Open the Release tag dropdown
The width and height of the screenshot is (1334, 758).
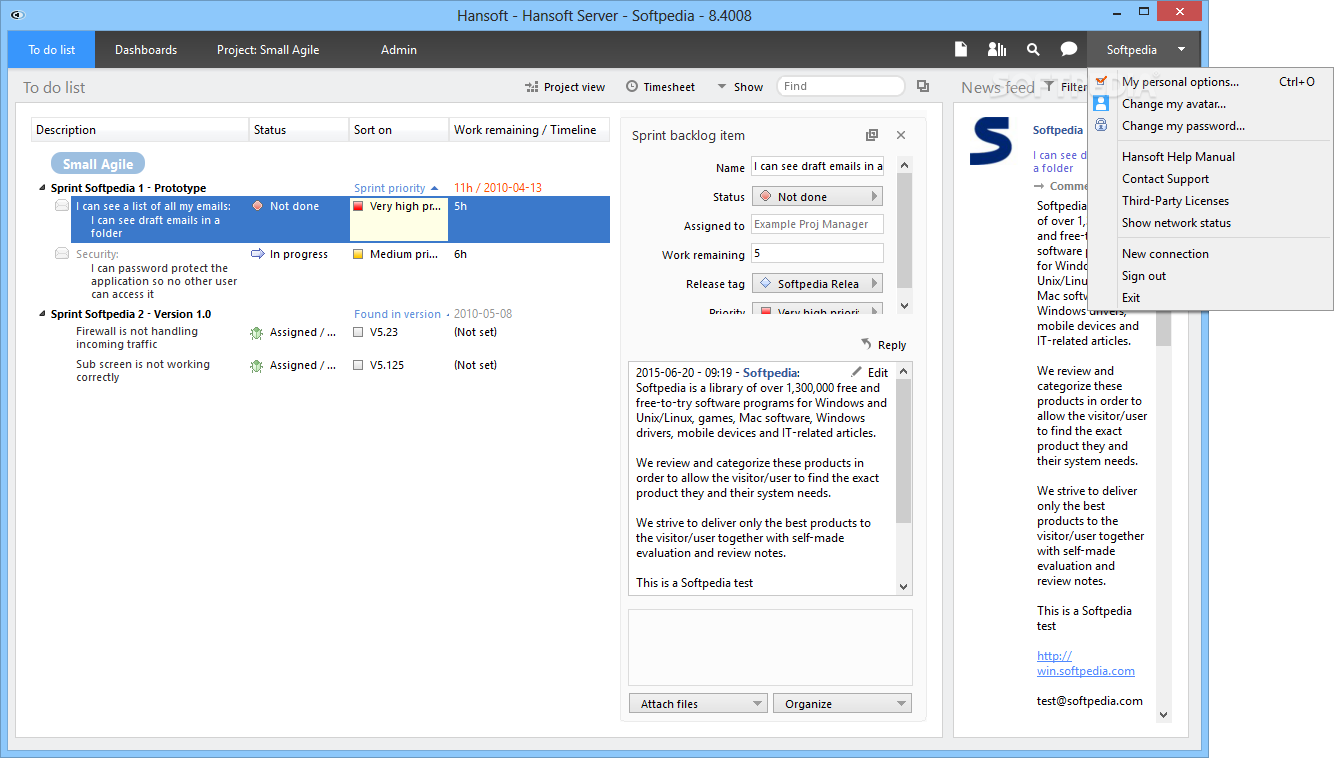pos(817,284)
